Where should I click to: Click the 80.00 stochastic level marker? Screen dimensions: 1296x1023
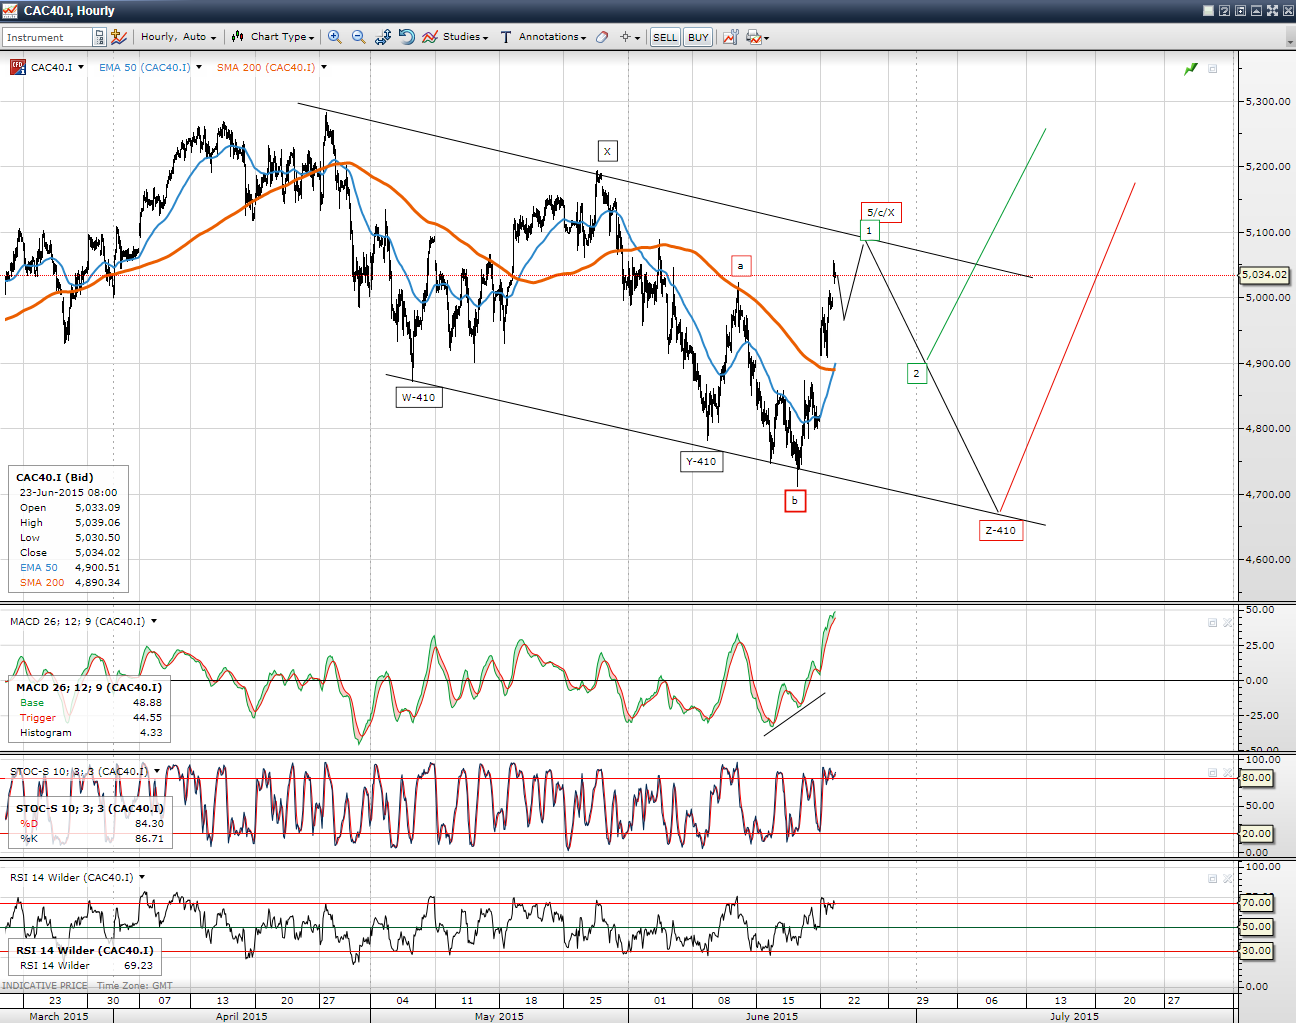(1257, 777)
